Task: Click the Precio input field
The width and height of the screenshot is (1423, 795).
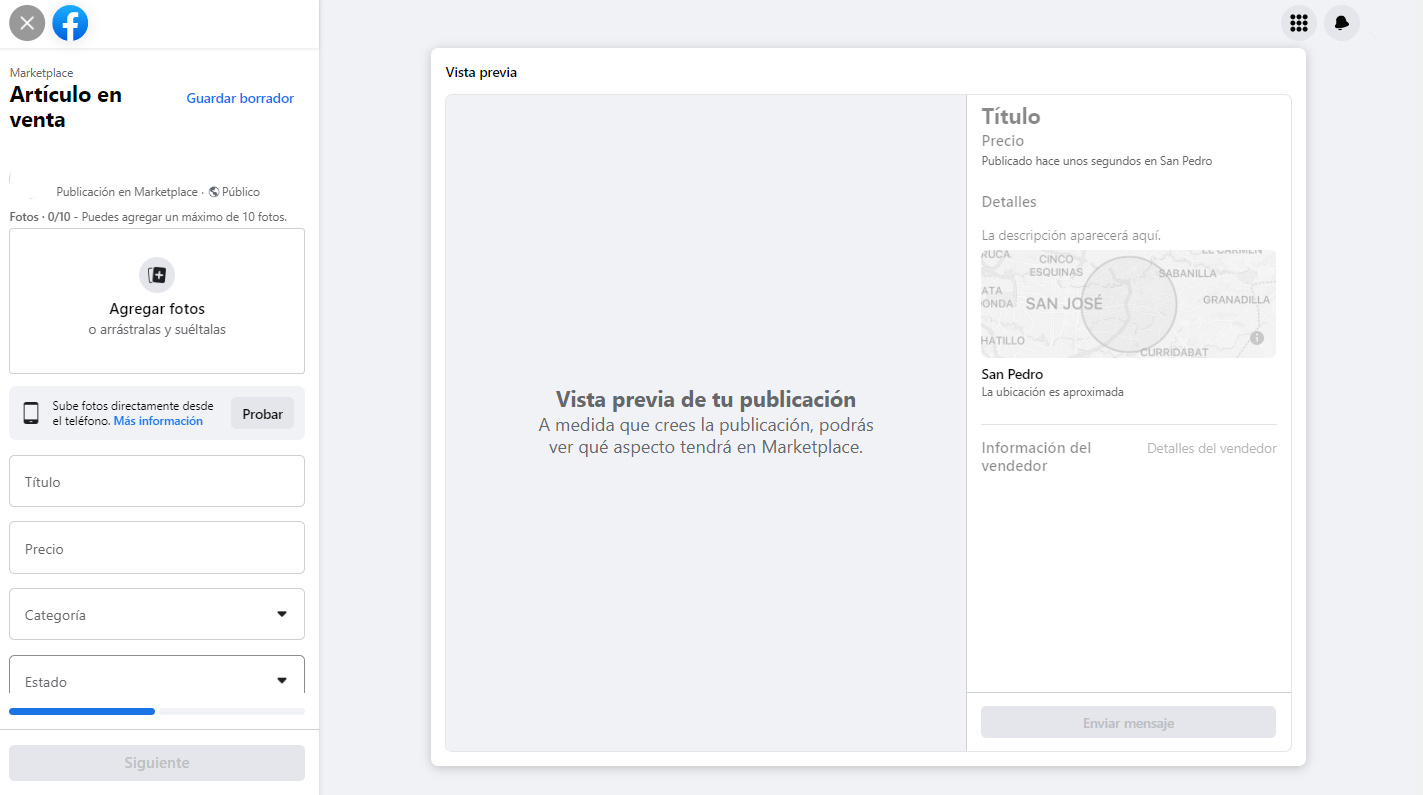Action: (x=157, y=548)
